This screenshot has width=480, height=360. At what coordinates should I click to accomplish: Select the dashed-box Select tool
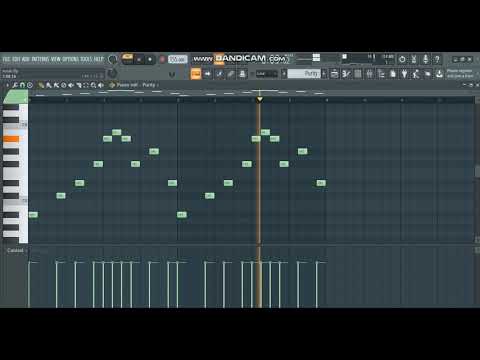[x=86, y=85]
